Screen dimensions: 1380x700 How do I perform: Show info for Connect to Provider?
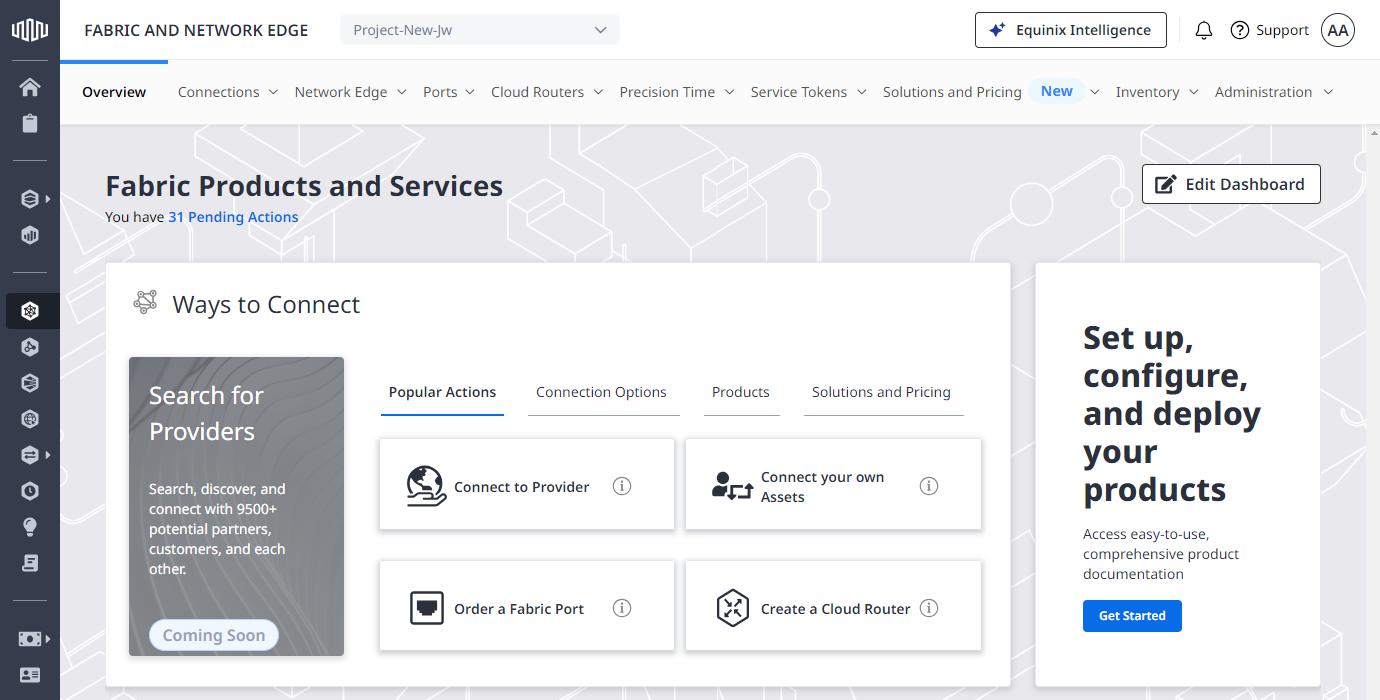[622, 486]
